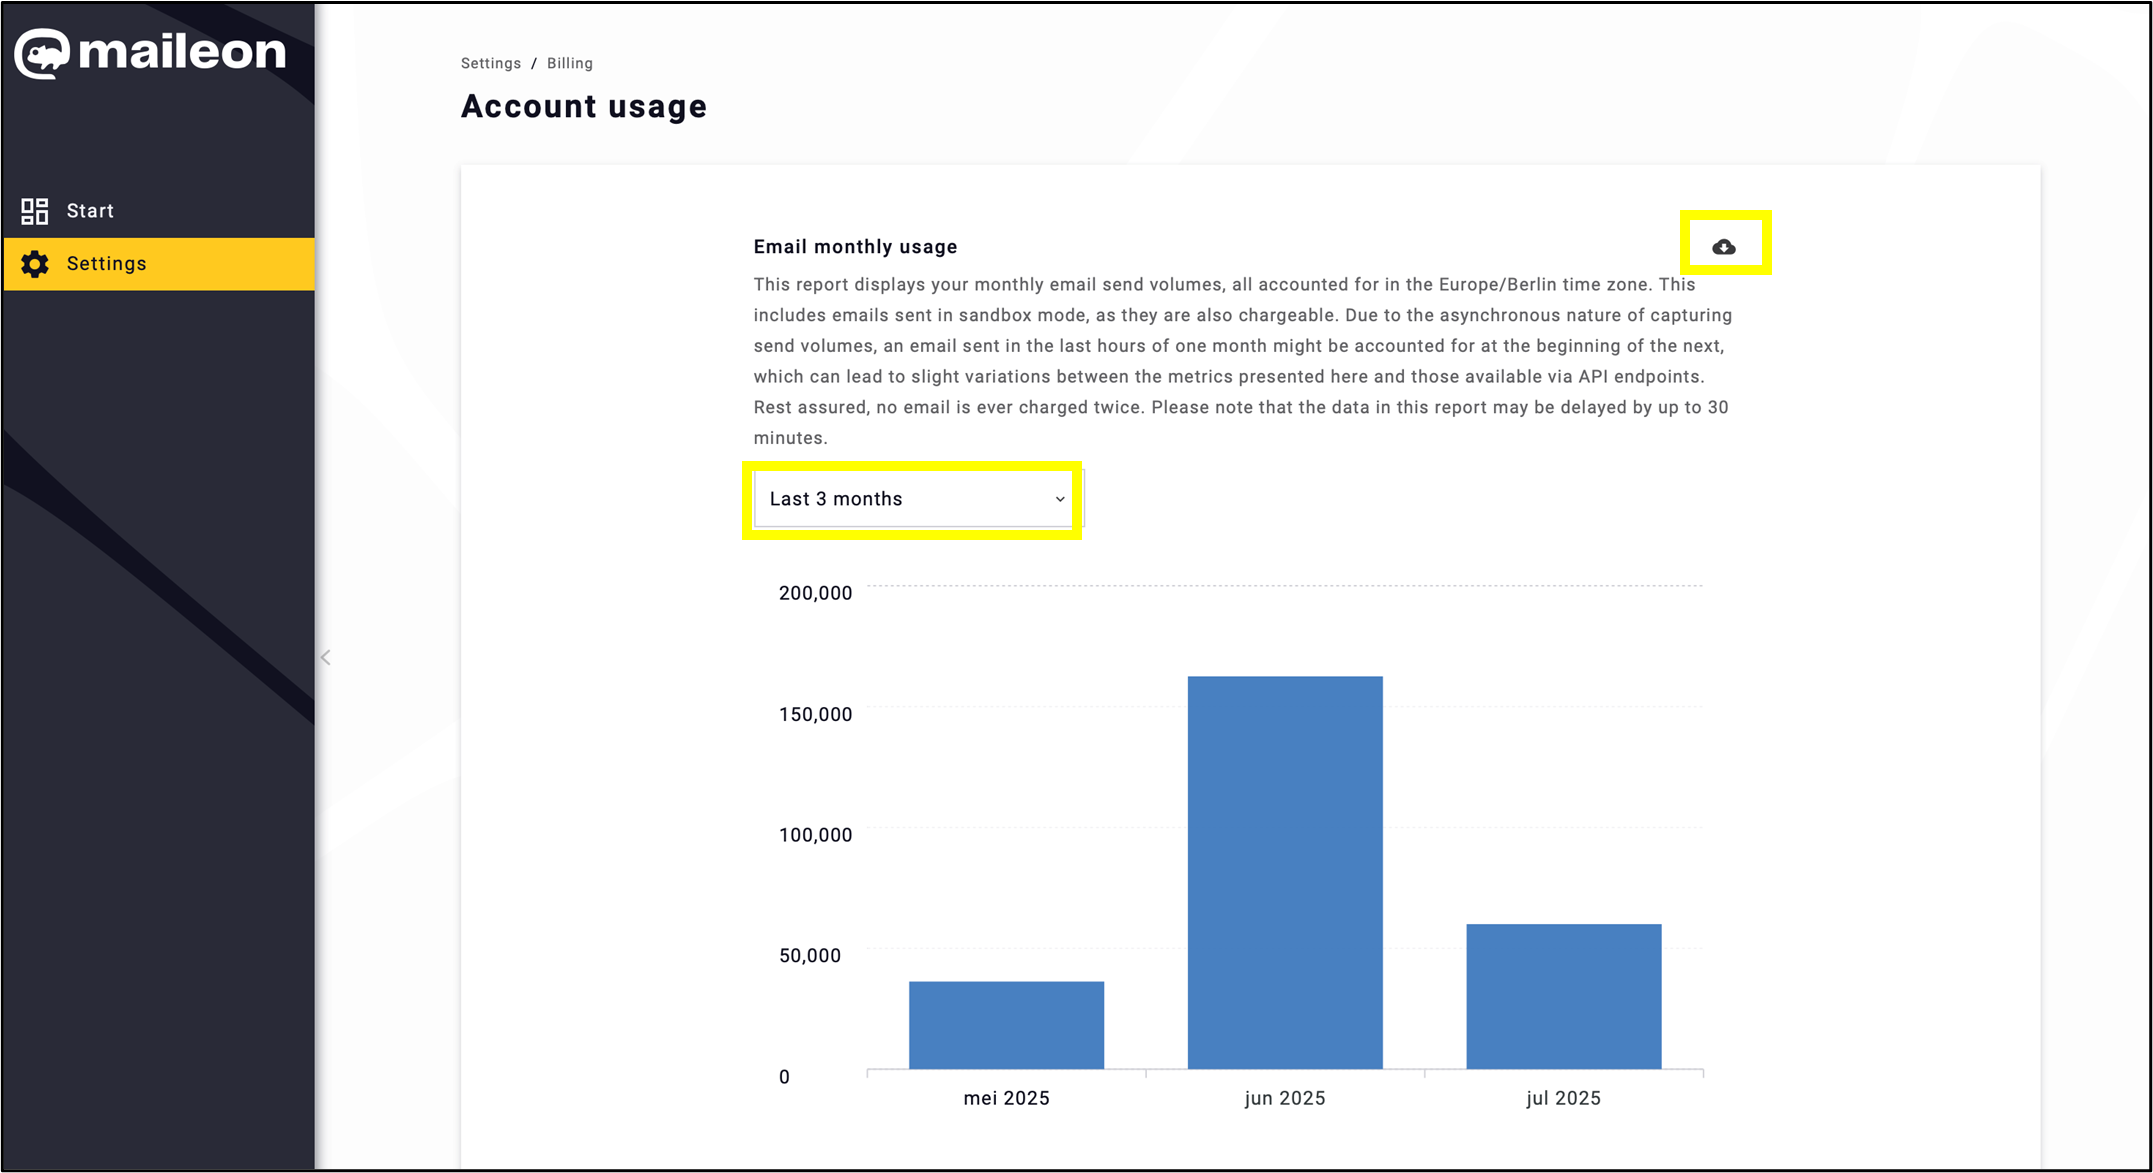
Task: Collapse the sidebar using the left-pointing chevron
Action: [x=324, y=657]
